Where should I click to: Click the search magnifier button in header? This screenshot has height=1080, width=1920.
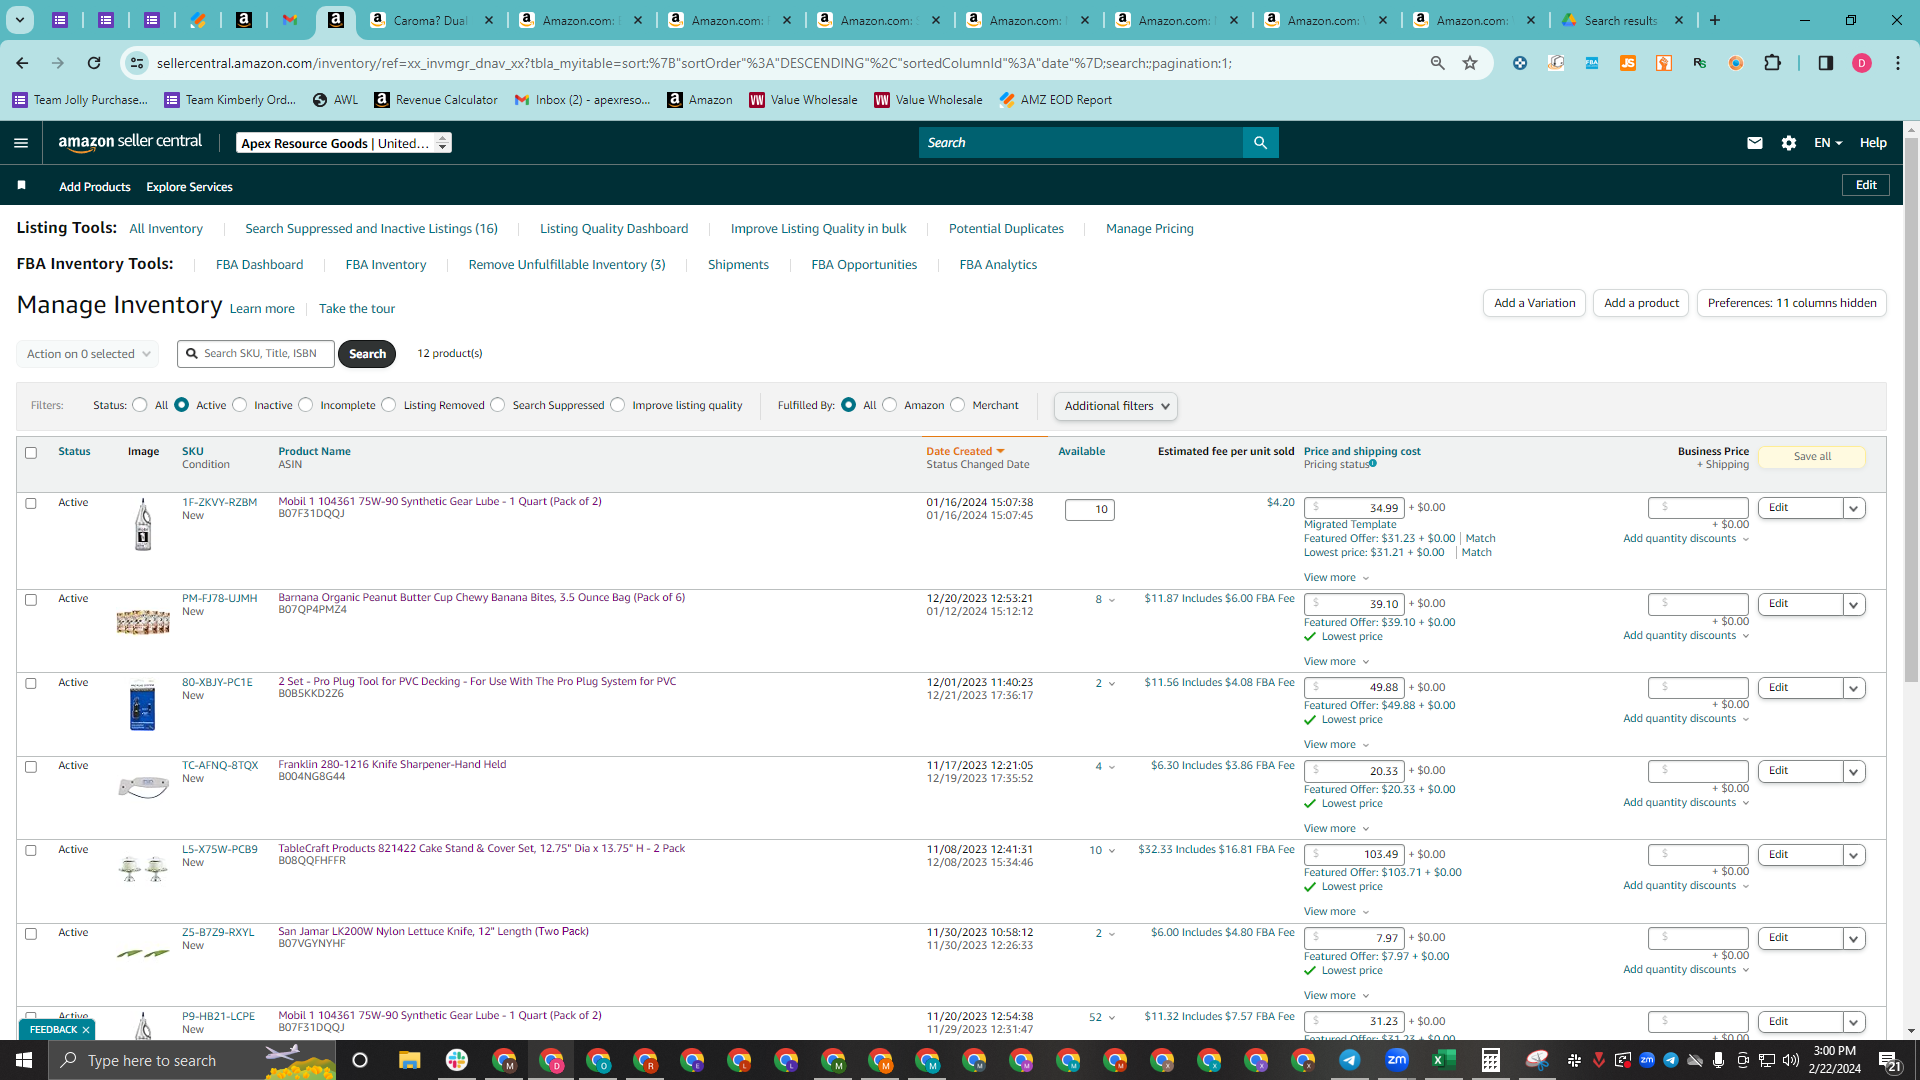1260,143
